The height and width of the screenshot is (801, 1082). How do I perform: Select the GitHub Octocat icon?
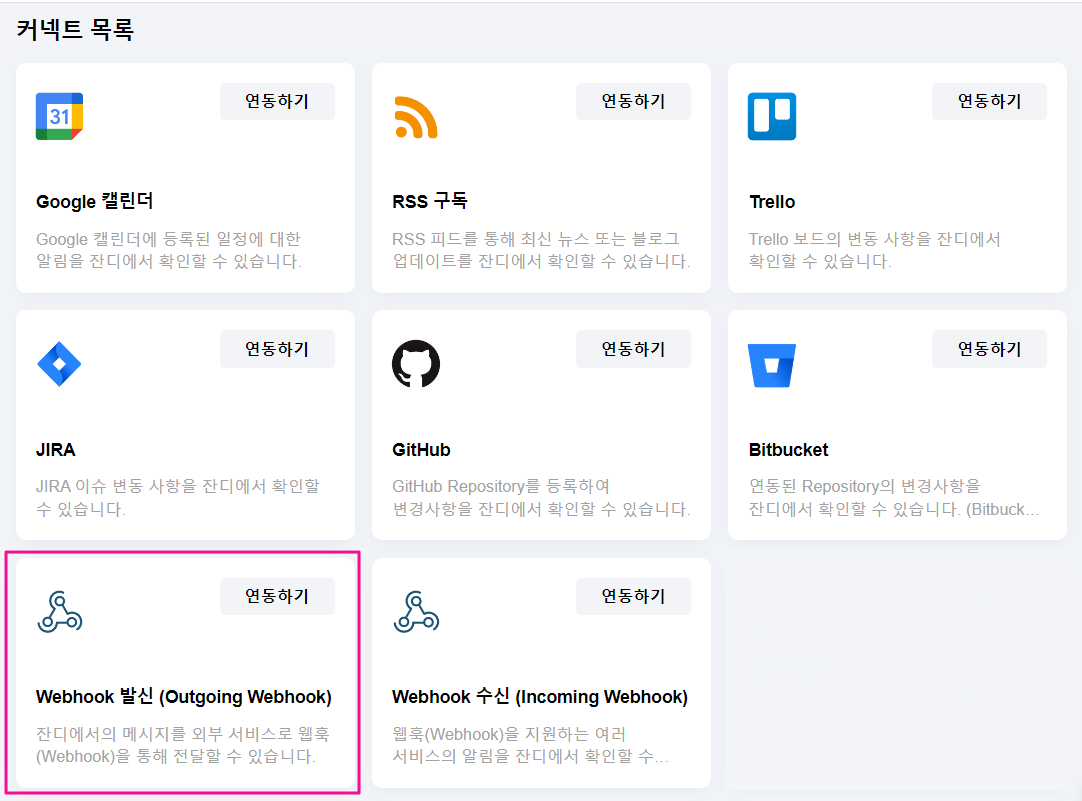click(416, 364)
